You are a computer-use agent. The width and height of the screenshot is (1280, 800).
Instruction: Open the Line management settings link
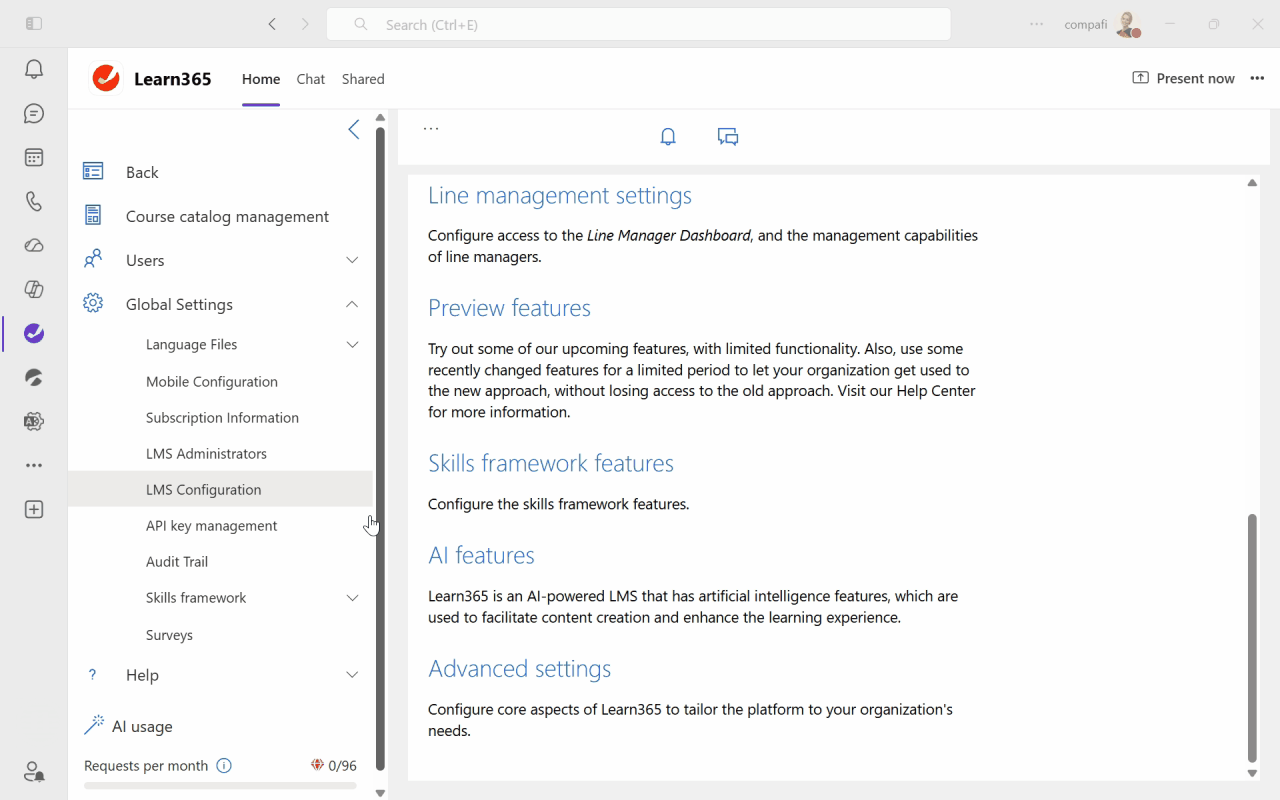[x=559, y=196]
